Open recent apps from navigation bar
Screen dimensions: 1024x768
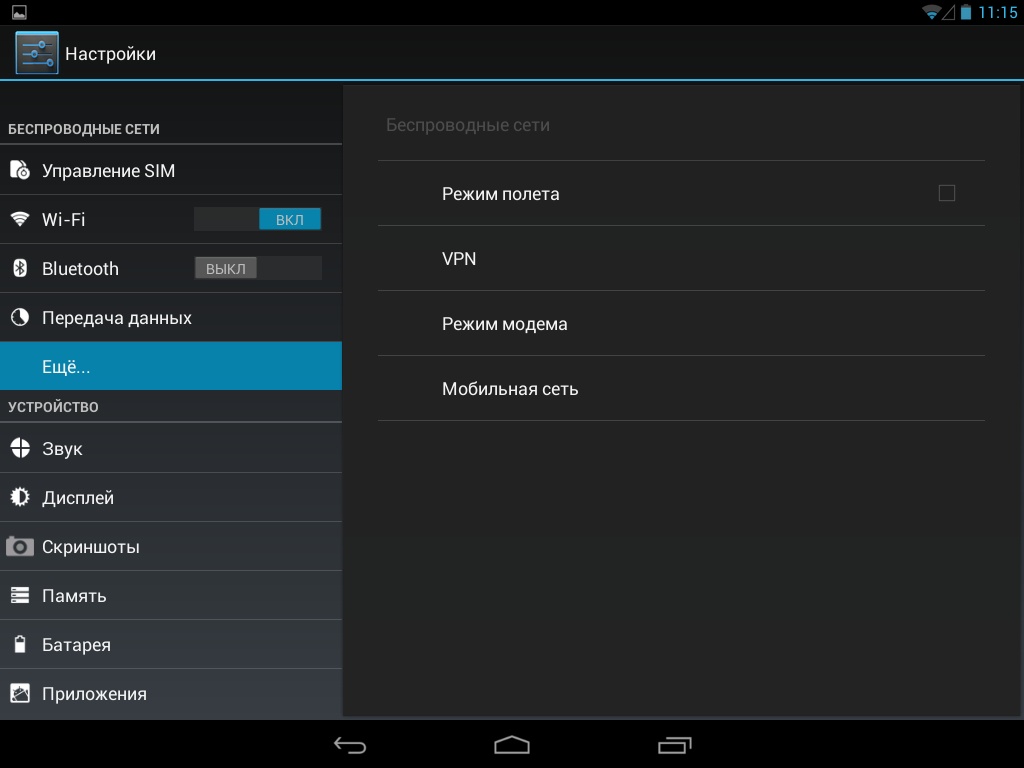674,745
